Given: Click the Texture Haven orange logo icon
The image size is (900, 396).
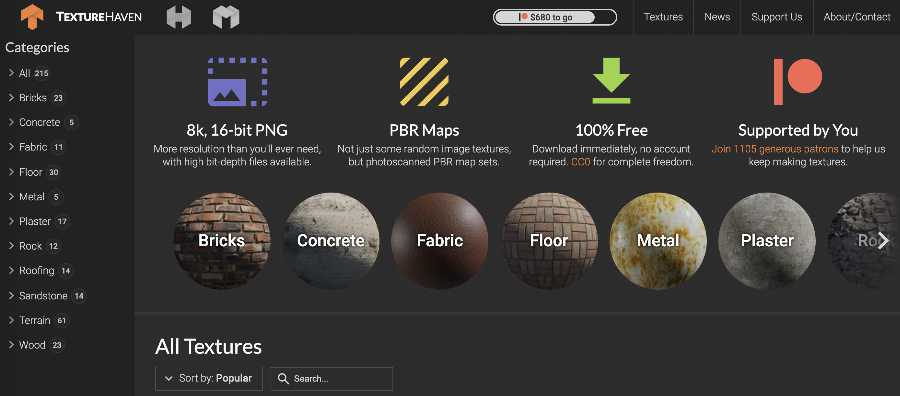Looking at the screenshot, I should (32, 17).
